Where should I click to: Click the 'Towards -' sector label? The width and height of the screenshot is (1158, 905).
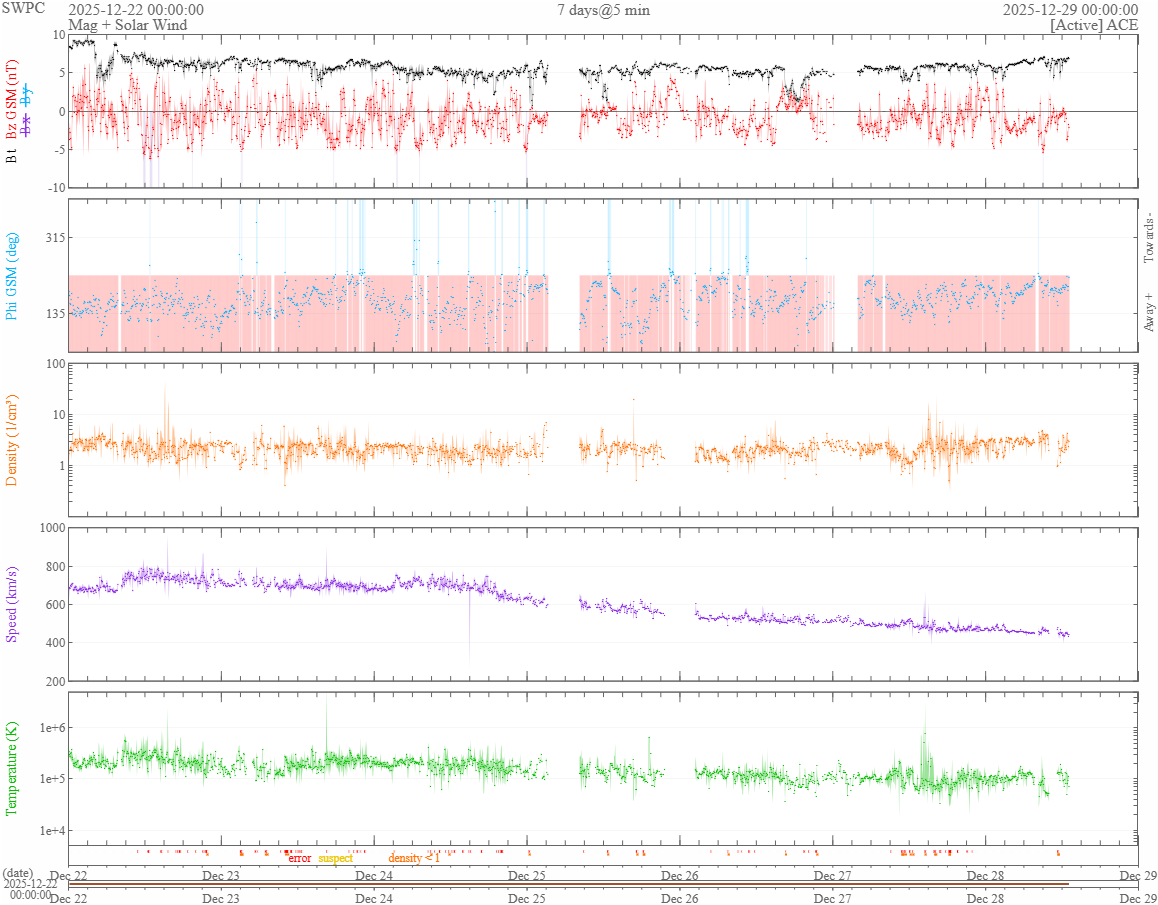click(x=1148, y=238)
